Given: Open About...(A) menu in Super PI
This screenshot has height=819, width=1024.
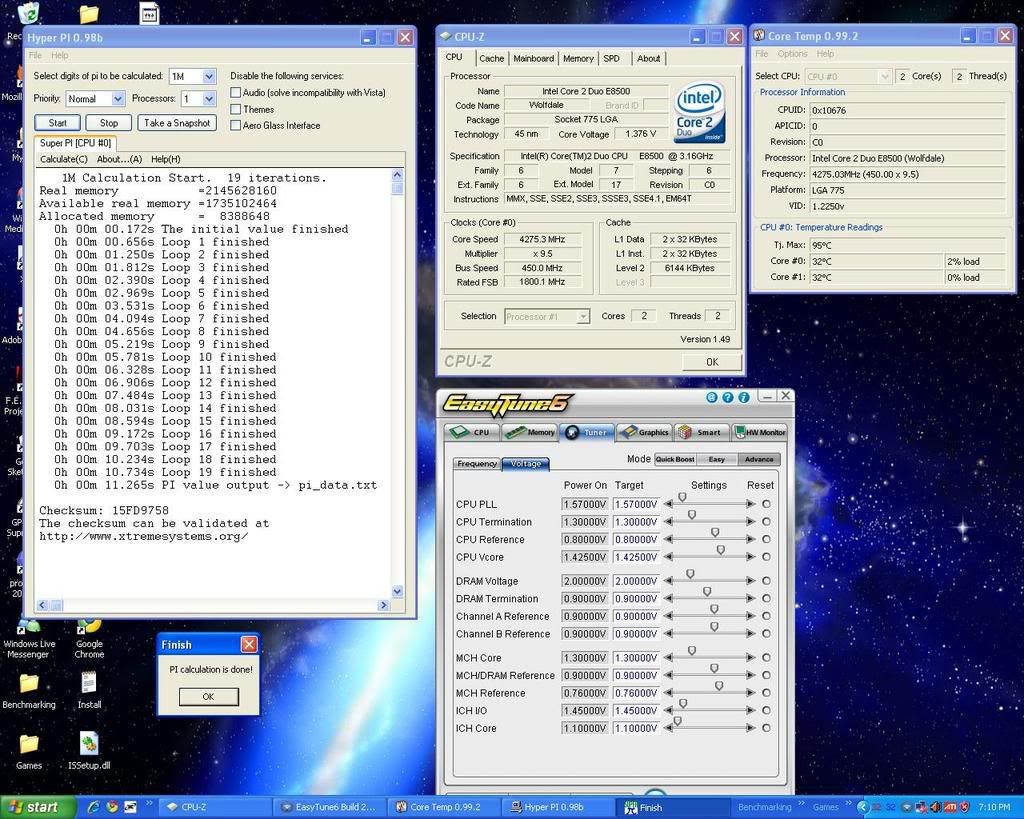Looking at the screenshot, I should pos(119,159).
